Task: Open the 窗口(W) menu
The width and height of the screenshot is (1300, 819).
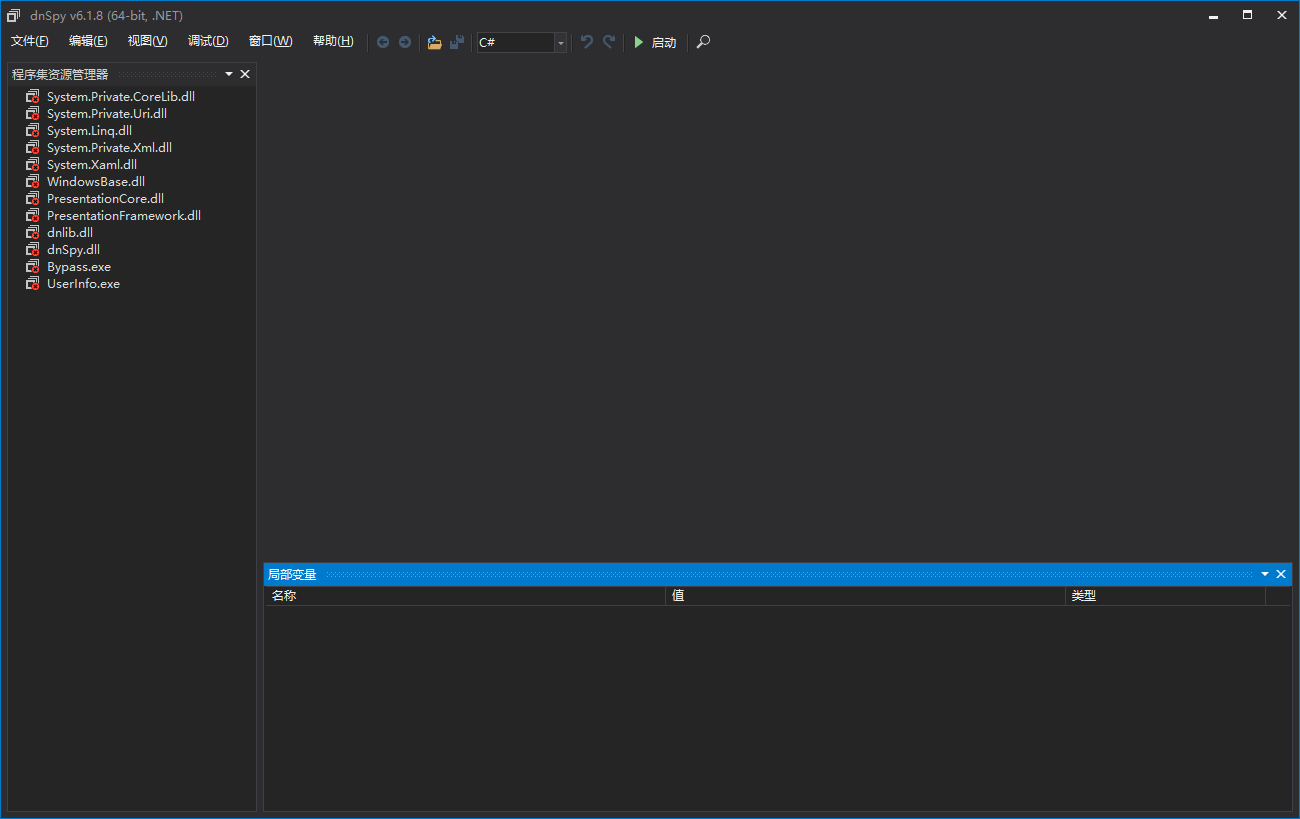Action: (270, 41)
